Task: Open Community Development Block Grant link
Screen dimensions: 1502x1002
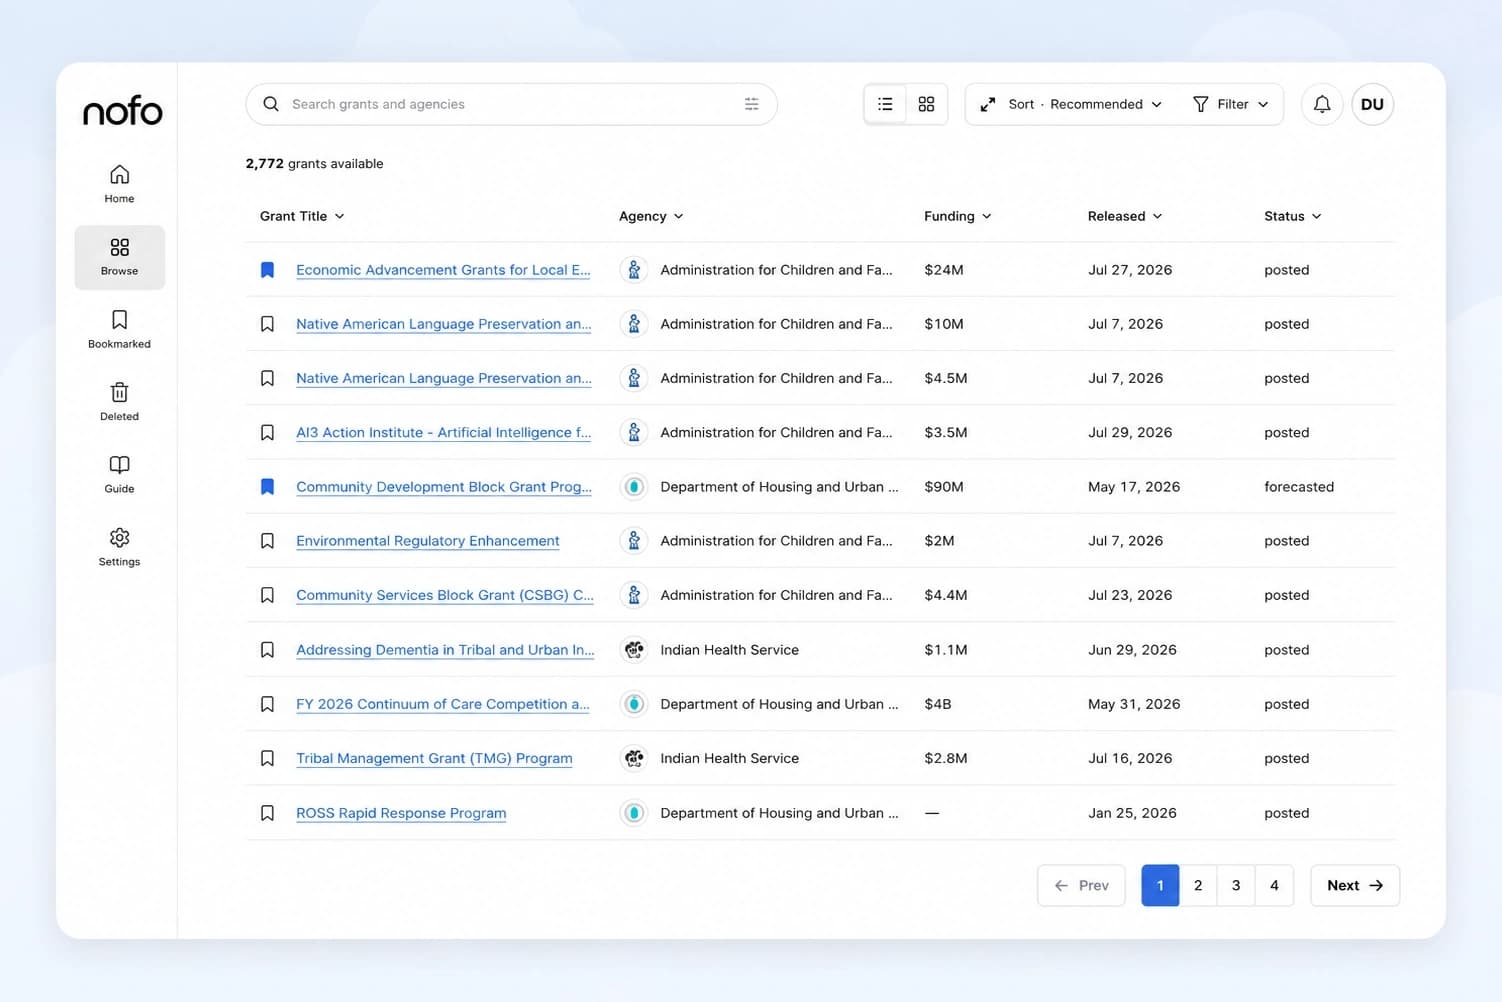Action: [x=444, y=487]
